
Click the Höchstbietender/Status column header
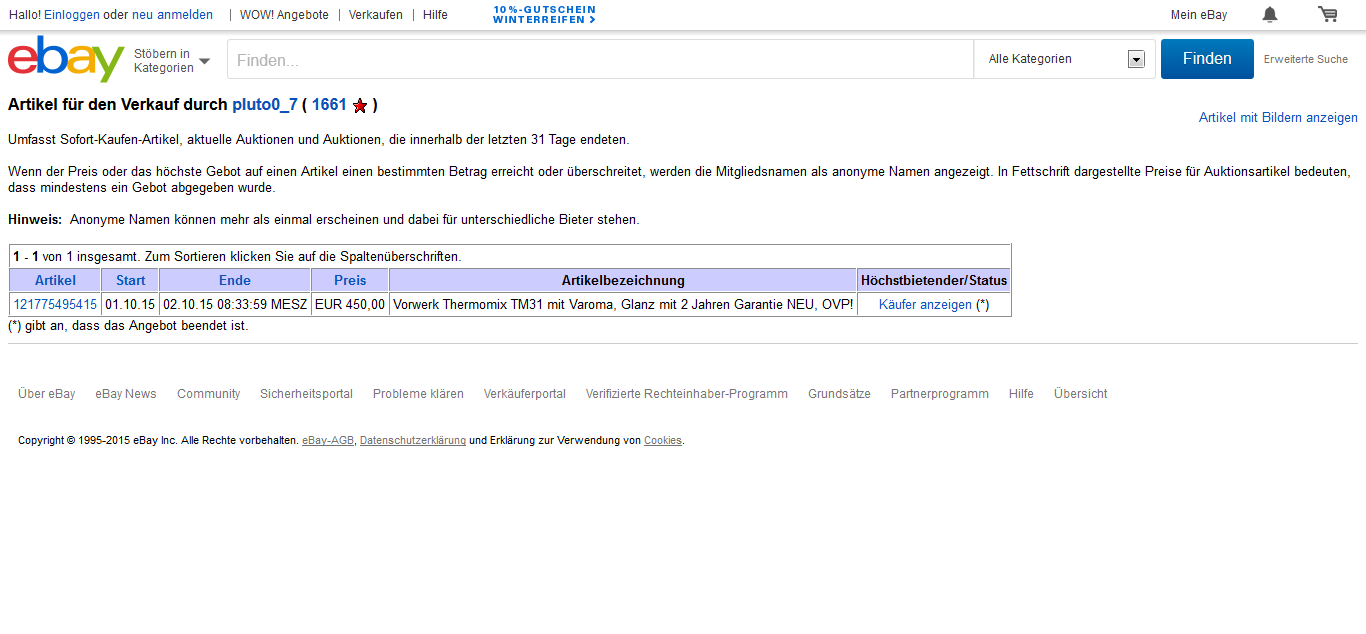tap(934, 280)
